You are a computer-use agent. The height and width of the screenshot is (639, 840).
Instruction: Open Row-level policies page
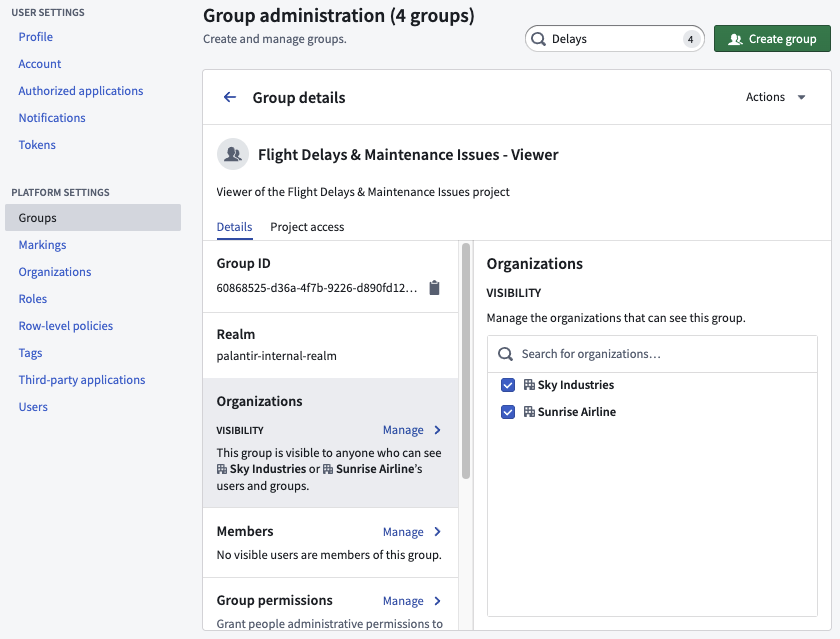coord(65,326)
